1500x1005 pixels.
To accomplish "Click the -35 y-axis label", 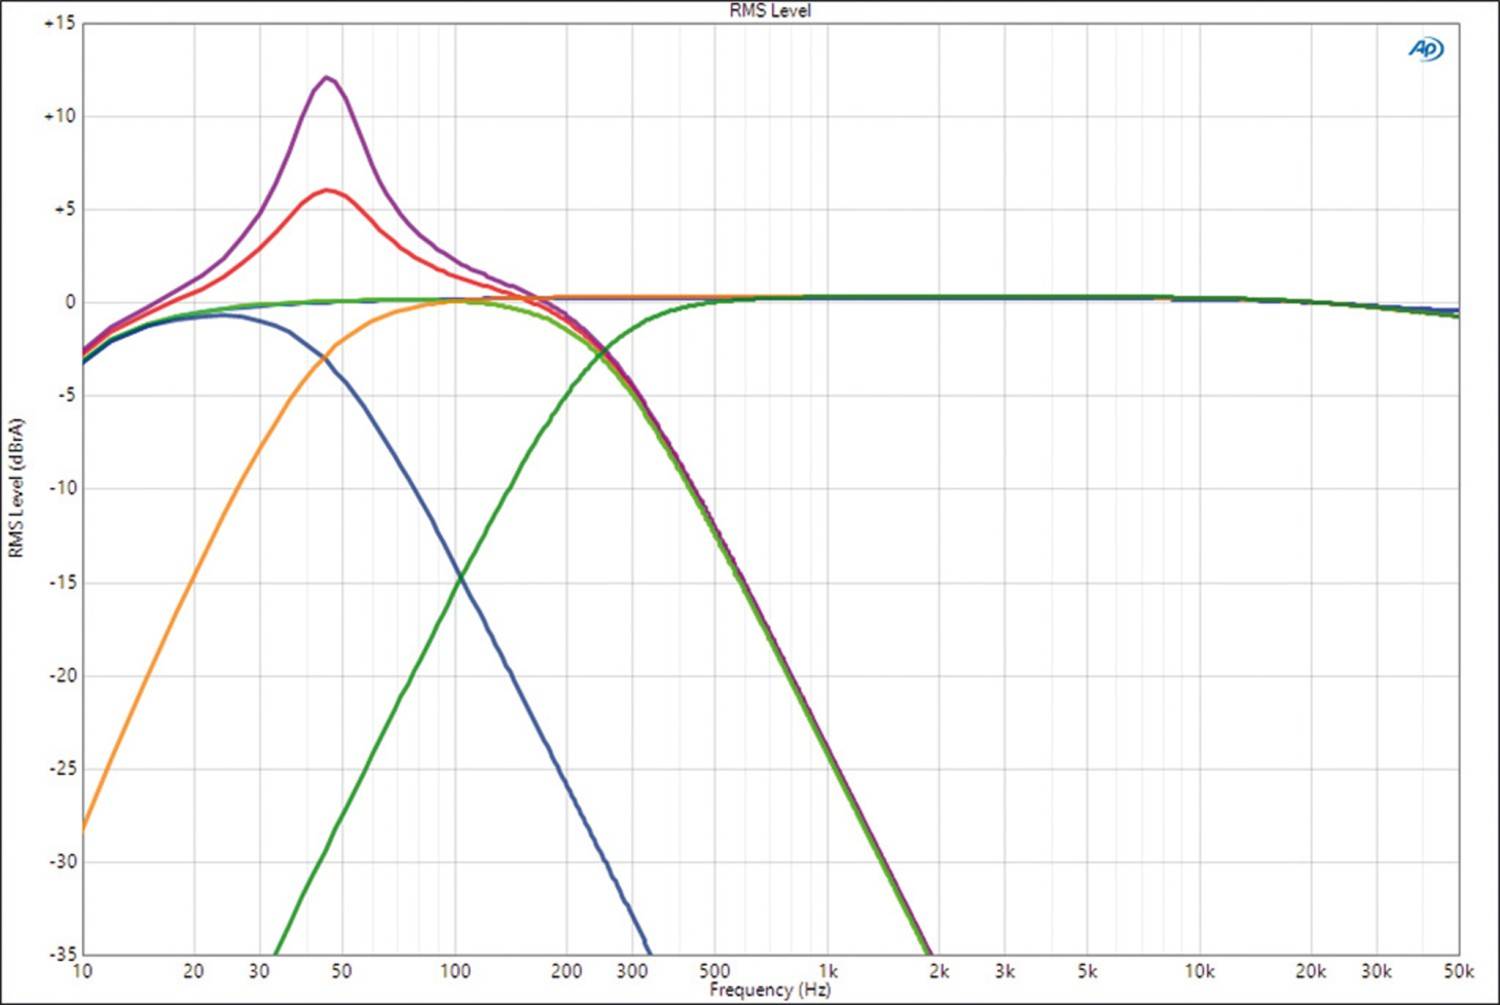I will click(x=62, y=954).
